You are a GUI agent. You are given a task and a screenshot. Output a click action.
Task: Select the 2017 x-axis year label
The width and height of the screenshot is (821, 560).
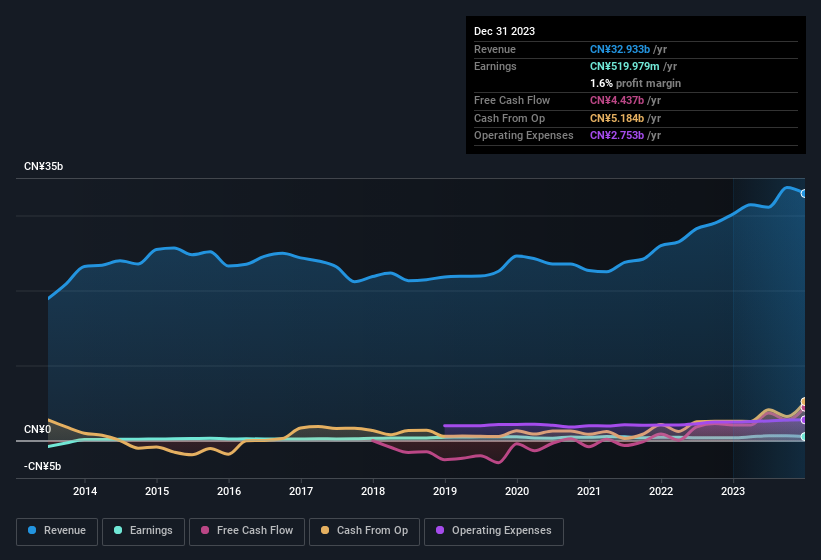click(x=301, y=491)
